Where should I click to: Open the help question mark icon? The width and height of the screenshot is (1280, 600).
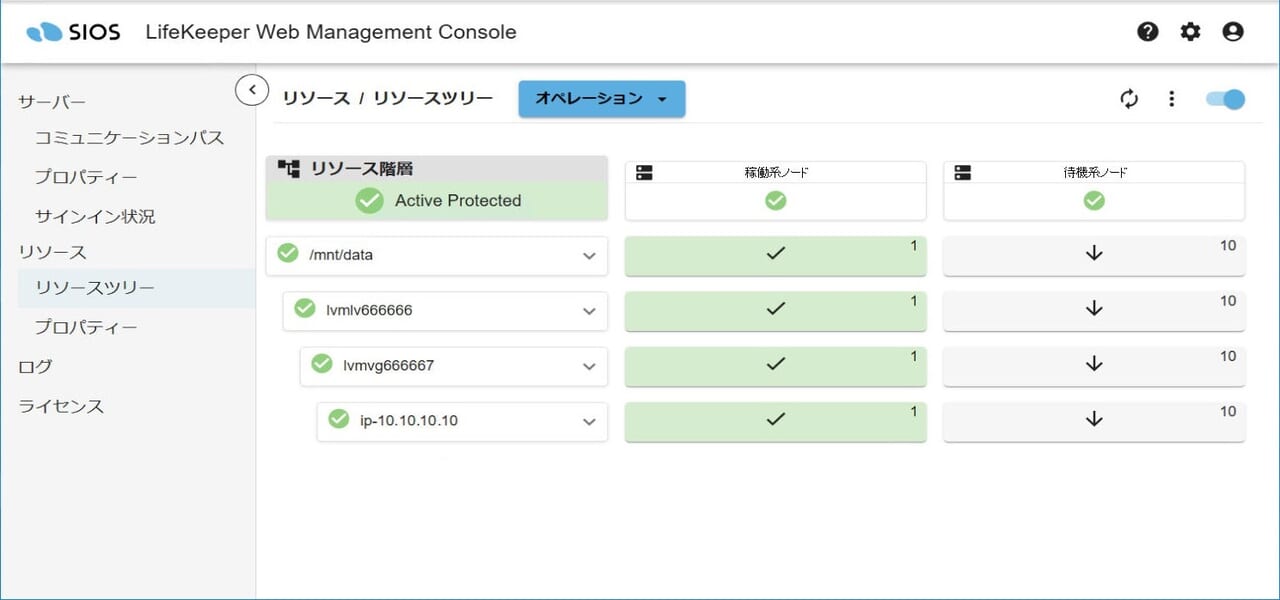click(x=1148, y=32)
